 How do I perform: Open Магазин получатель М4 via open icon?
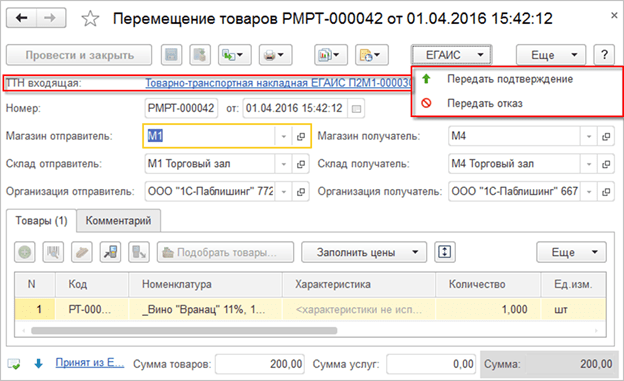click(606, 136)
